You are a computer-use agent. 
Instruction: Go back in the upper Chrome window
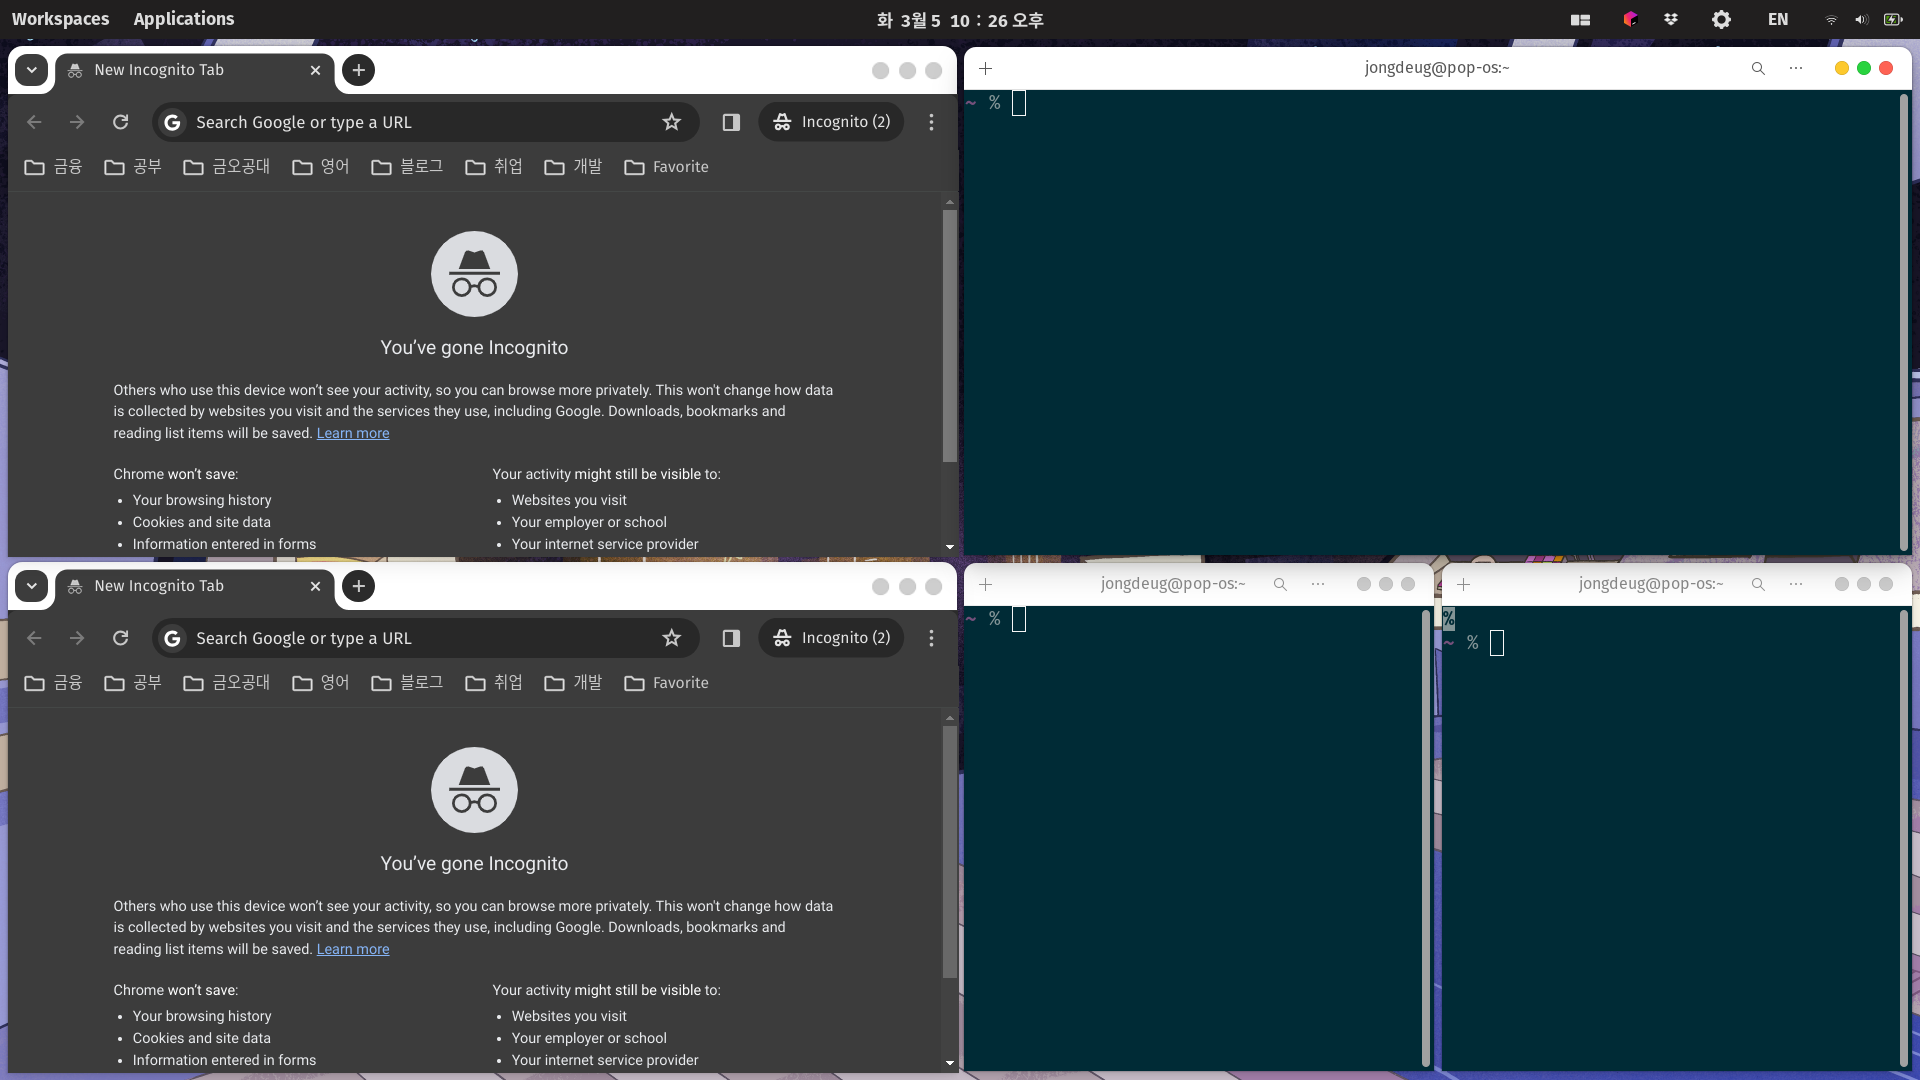pyautogui.click(x=34, y=122)
